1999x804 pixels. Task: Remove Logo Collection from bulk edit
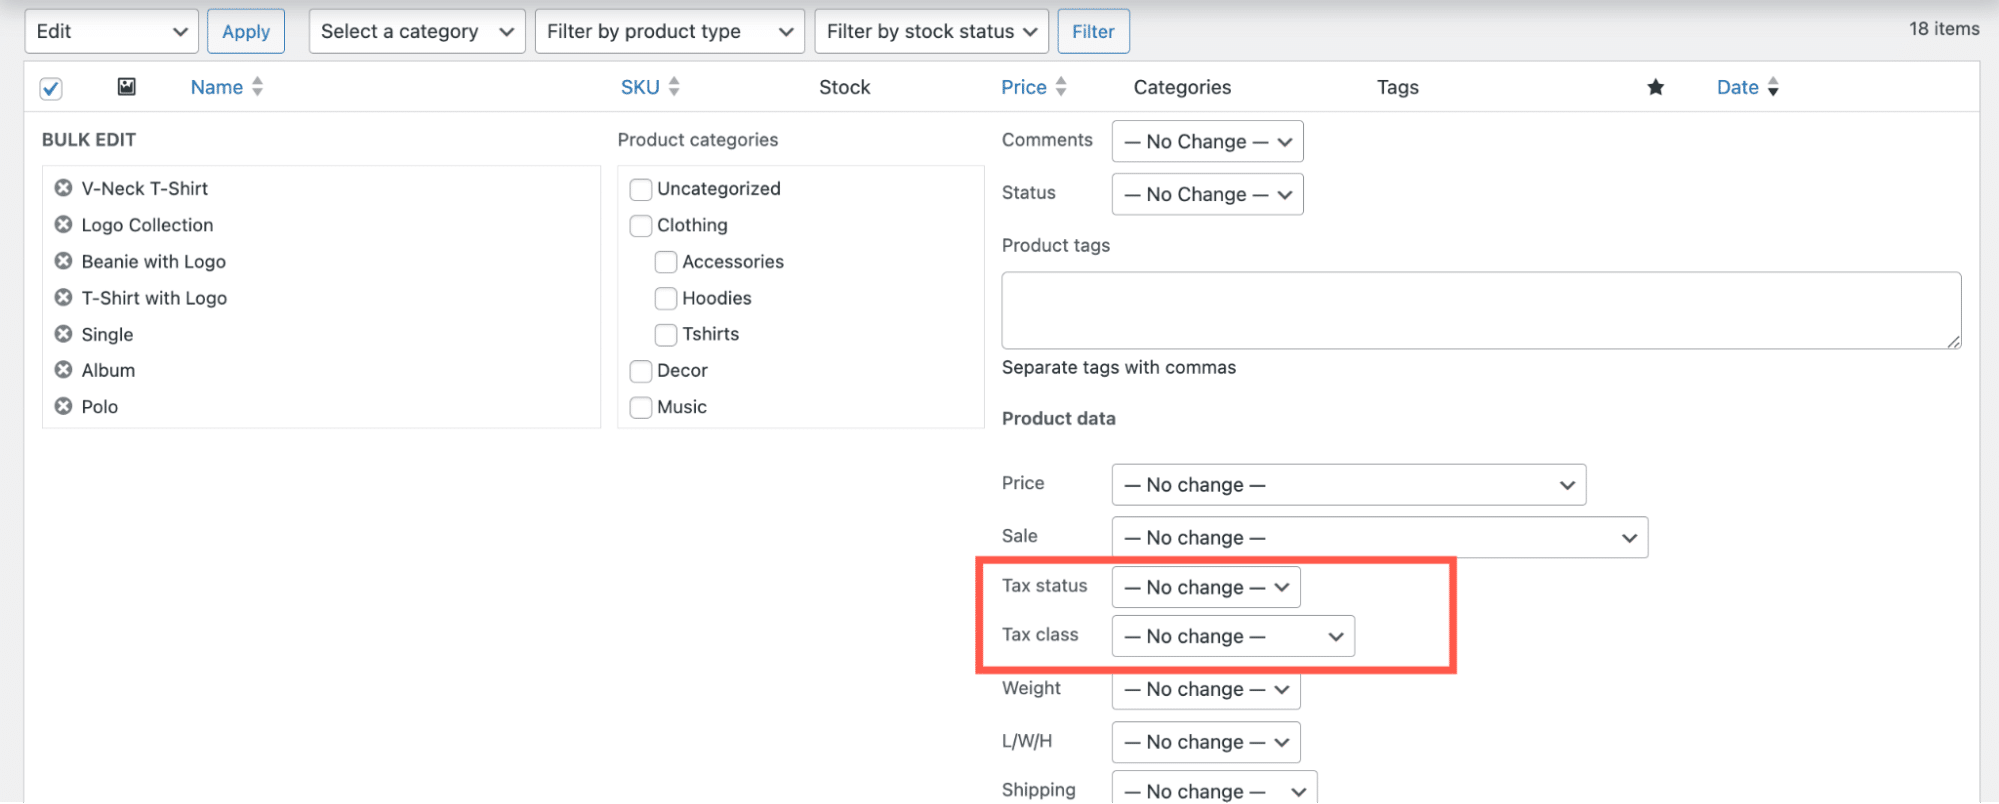[63, 224]
